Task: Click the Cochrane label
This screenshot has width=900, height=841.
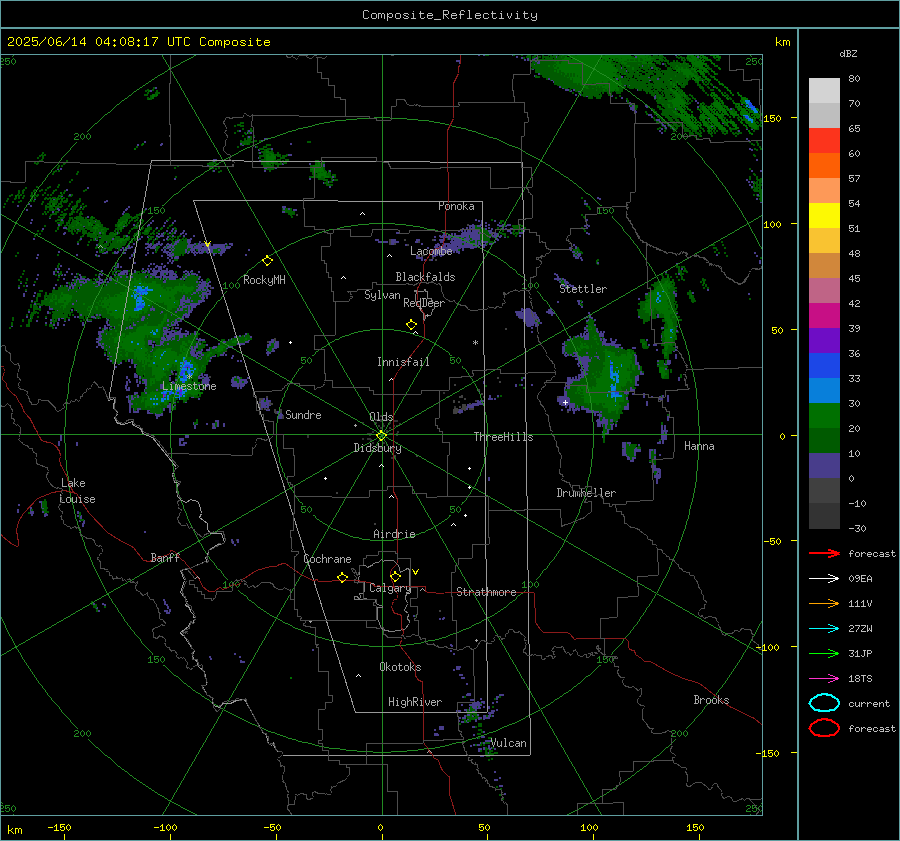Action: click(327, 559)
